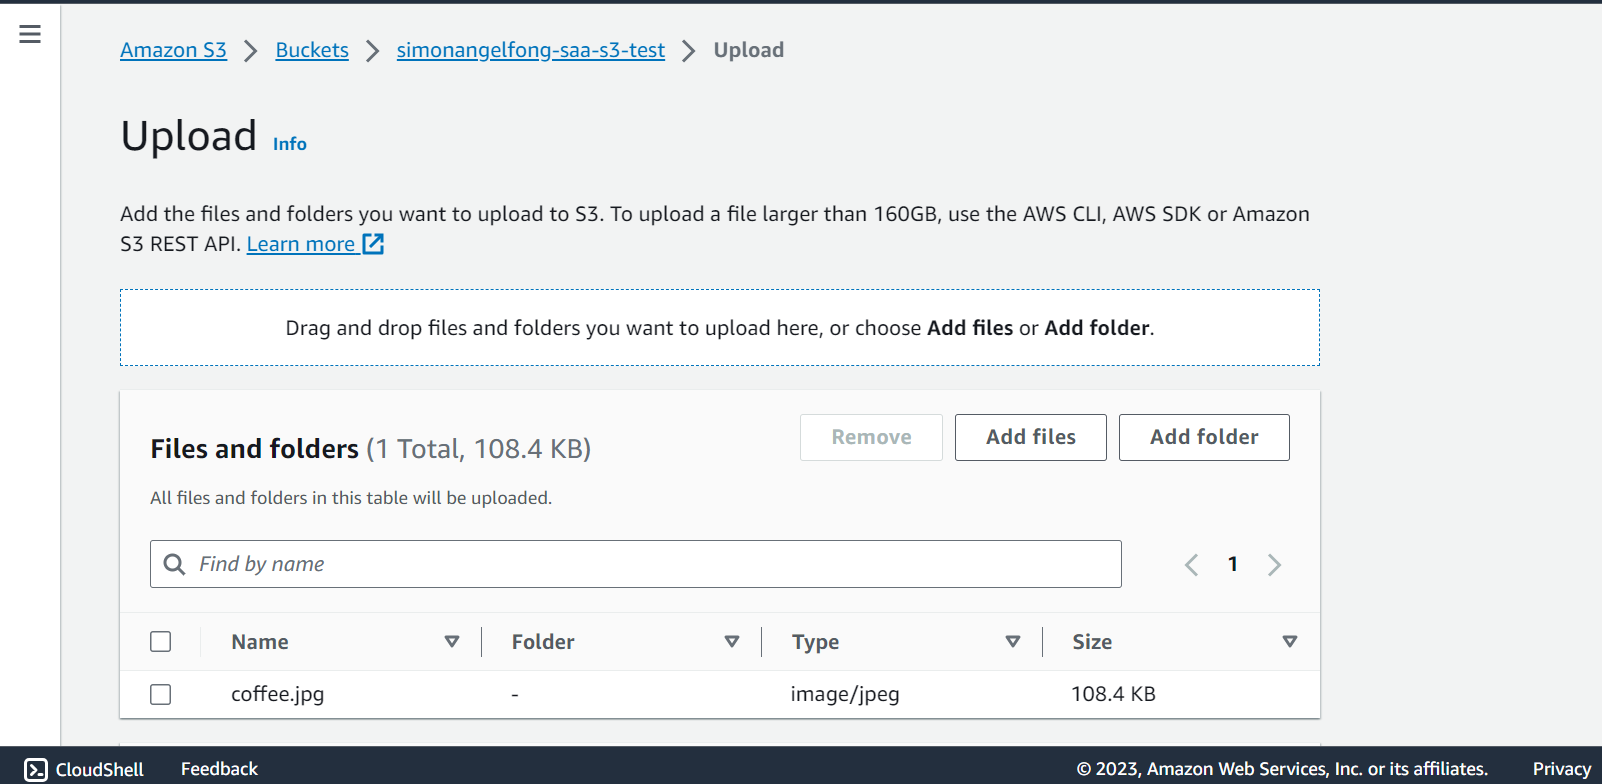Focus the Find by name search field

point(636,564)
